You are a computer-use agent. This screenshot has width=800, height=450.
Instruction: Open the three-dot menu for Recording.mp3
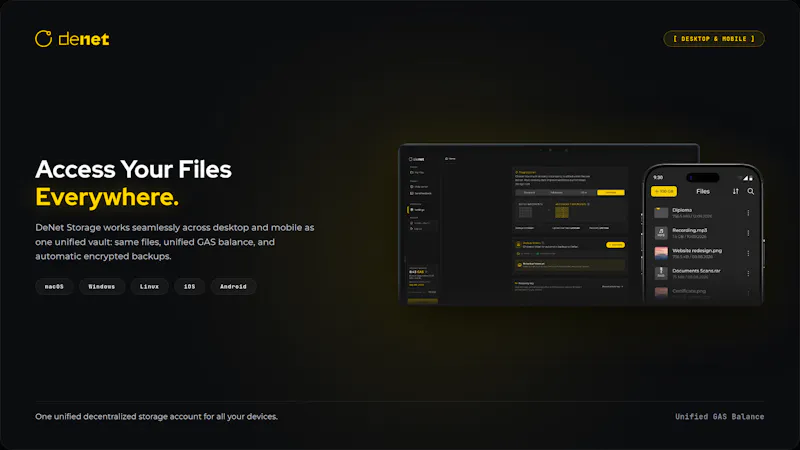click(x=748, y=233)
